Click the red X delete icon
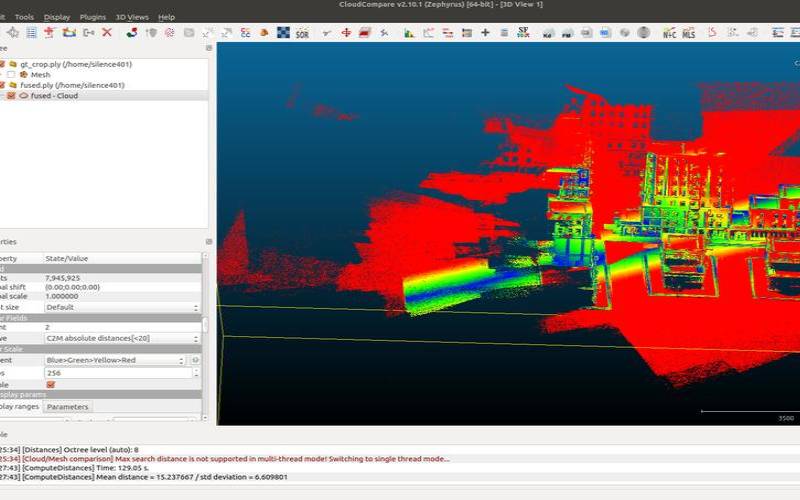This screenshot has height=500, width=800. pos(107,33)
